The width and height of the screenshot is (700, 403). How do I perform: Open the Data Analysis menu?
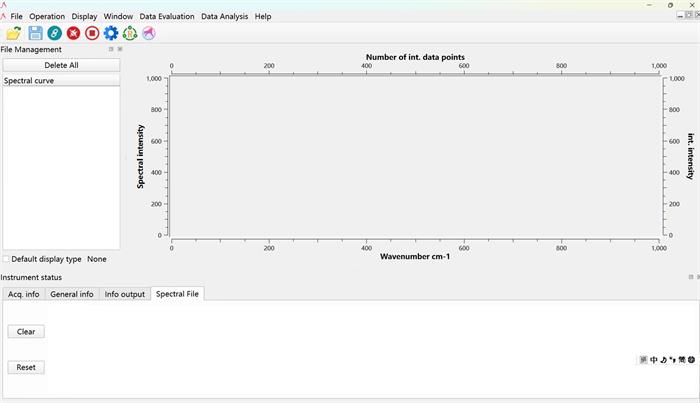click(x=225, y=16)
